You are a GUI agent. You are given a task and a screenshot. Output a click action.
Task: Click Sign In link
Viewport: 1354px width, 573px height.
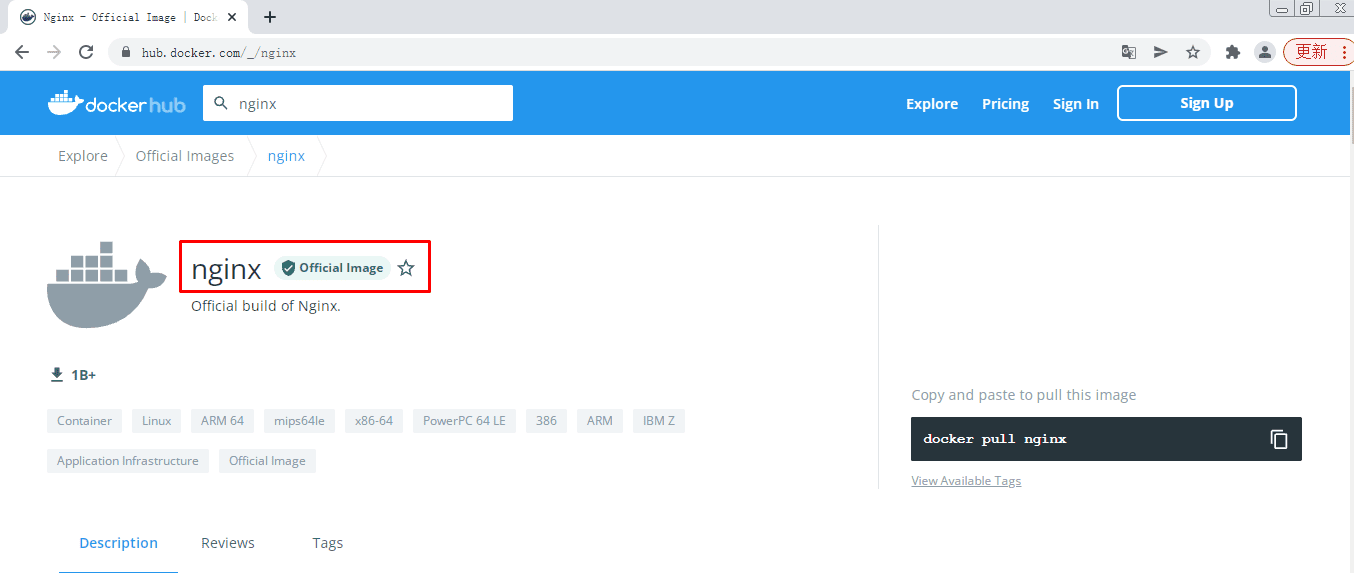1075,104
